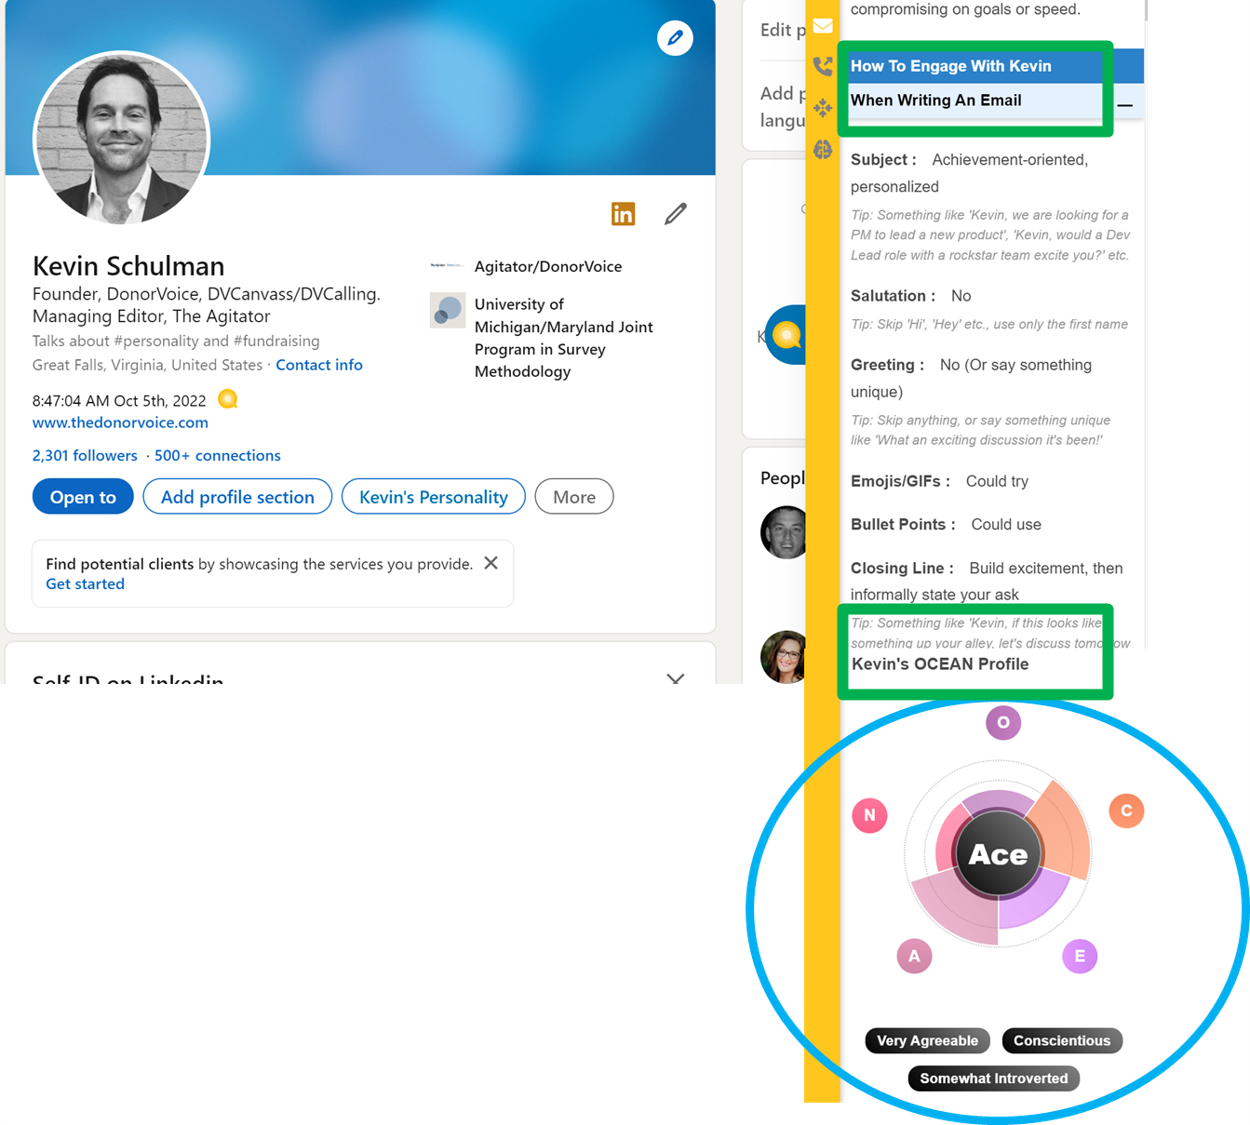Image resolution: width=1250 pixels, height=1125 pixels.
Task: Open Kevin's Personality panel
Action: click(433, 497)
